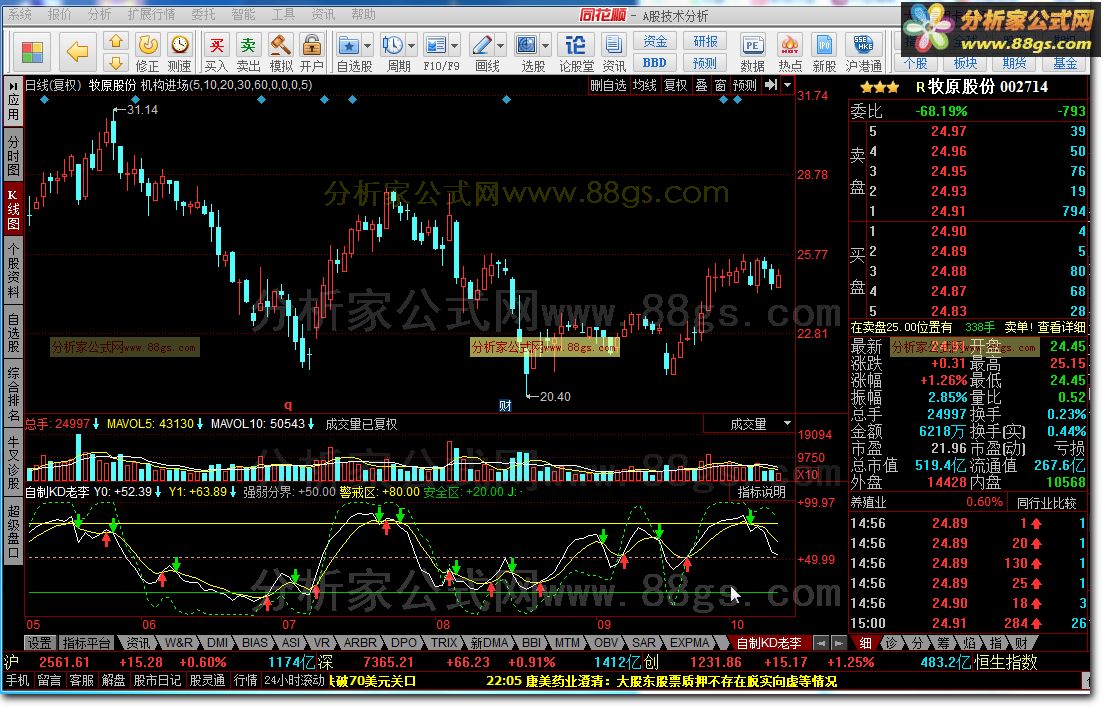Toggle the arrow next to 总手 24997

pos(96,424)
